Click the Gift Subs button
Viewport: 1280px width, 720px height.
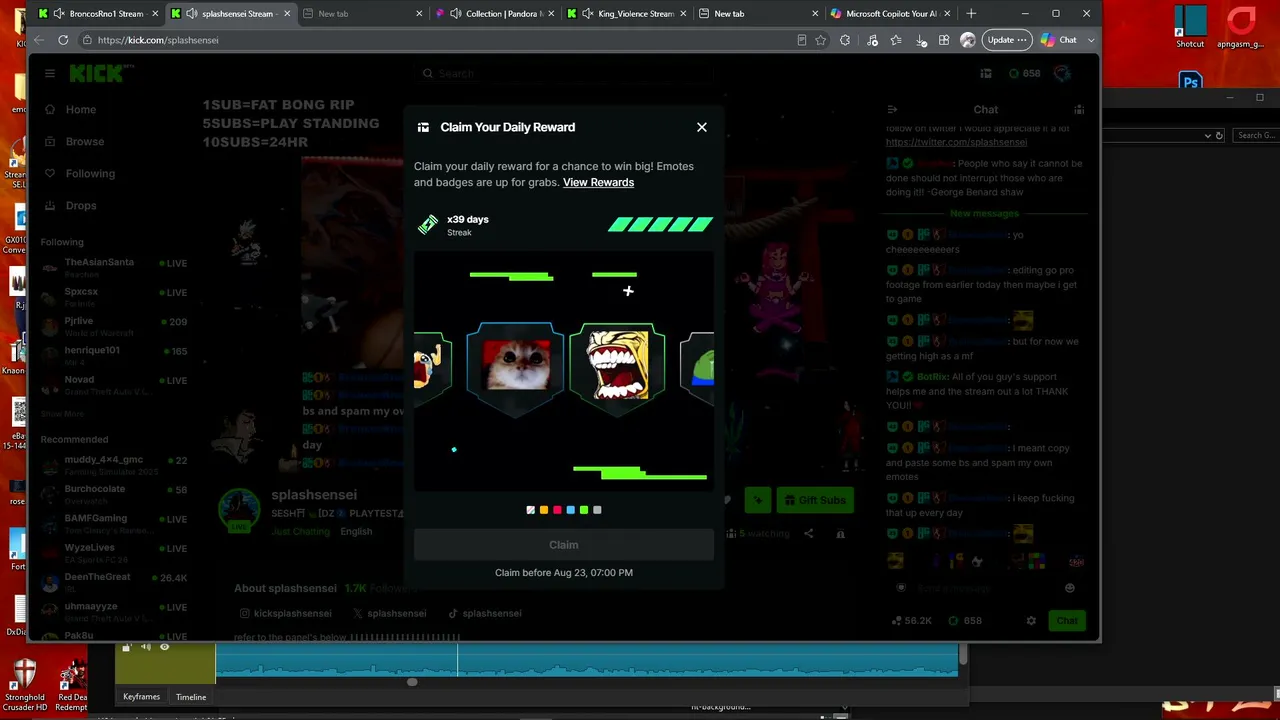(813, 500)
